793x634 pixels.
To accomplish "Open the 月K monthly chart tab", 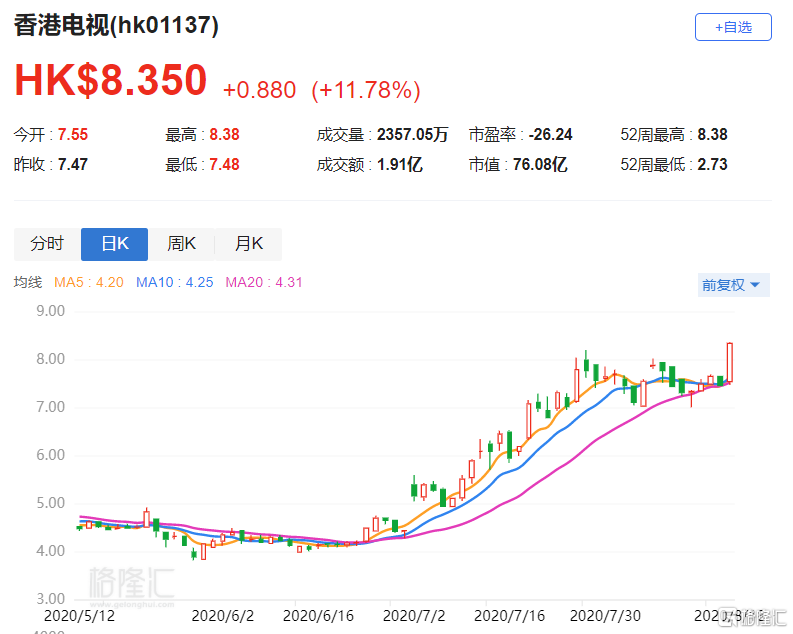I will 248,244.
